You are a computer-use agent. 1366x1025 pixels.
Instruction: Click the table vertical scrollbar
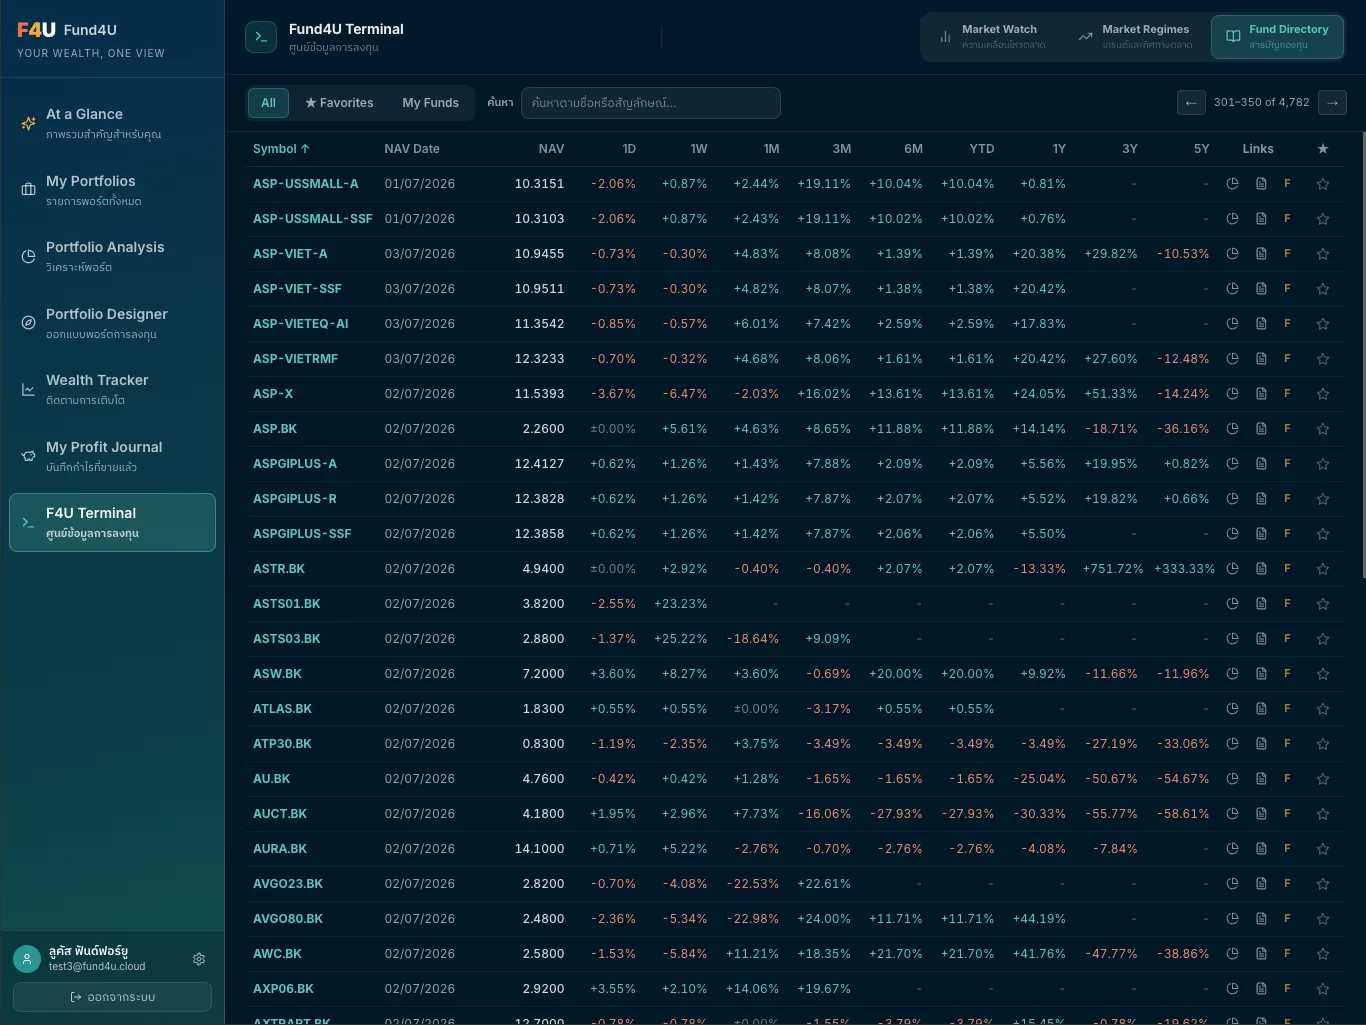[1363, 355]
